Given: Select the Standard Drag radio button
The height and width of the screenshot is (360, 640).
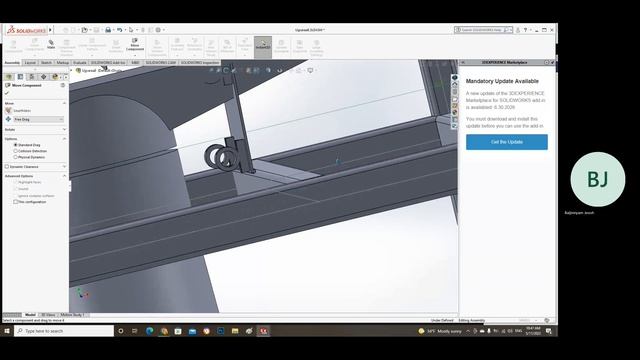Looking at the screenshot, I should pos(16,145).
